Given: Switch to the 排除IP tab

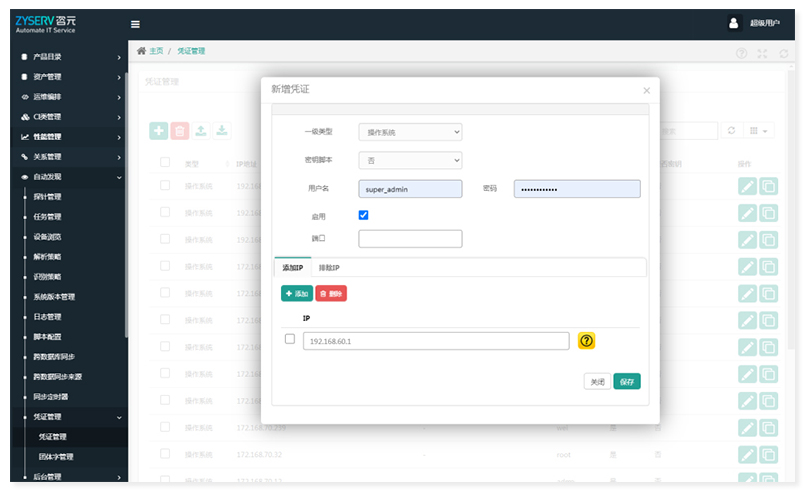Looking at the screenshot, I should tap(329, 268).
